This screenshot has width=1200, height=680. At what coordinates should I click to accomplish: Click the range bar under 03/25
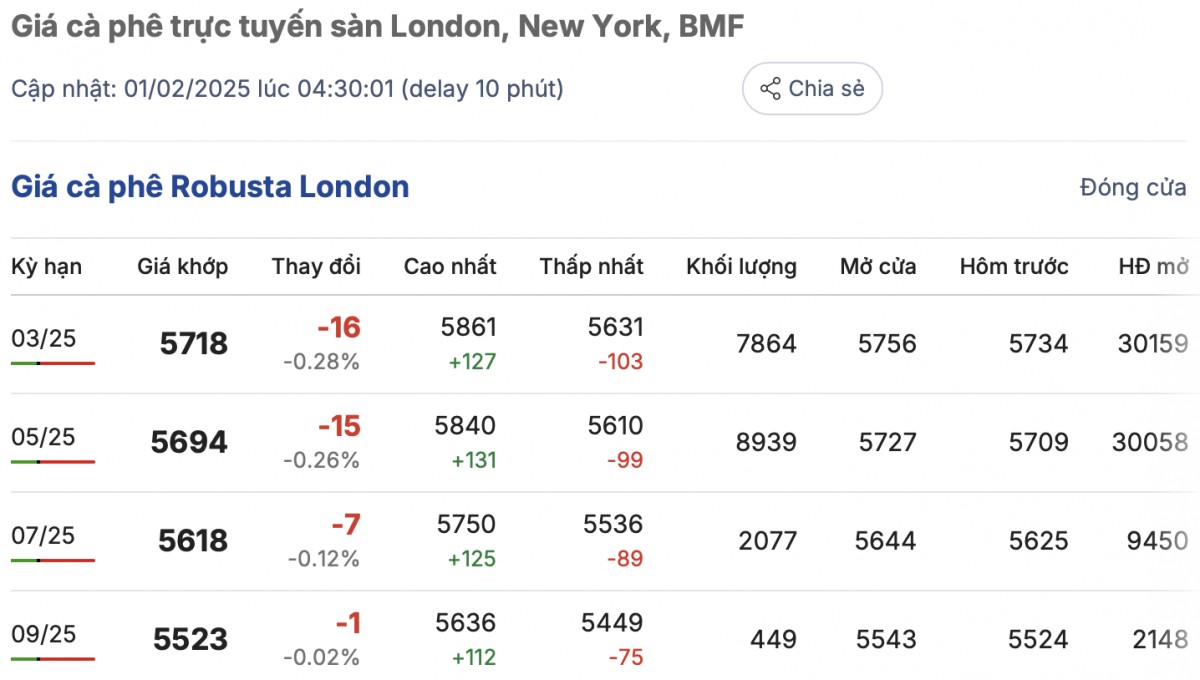coord(53,363)
